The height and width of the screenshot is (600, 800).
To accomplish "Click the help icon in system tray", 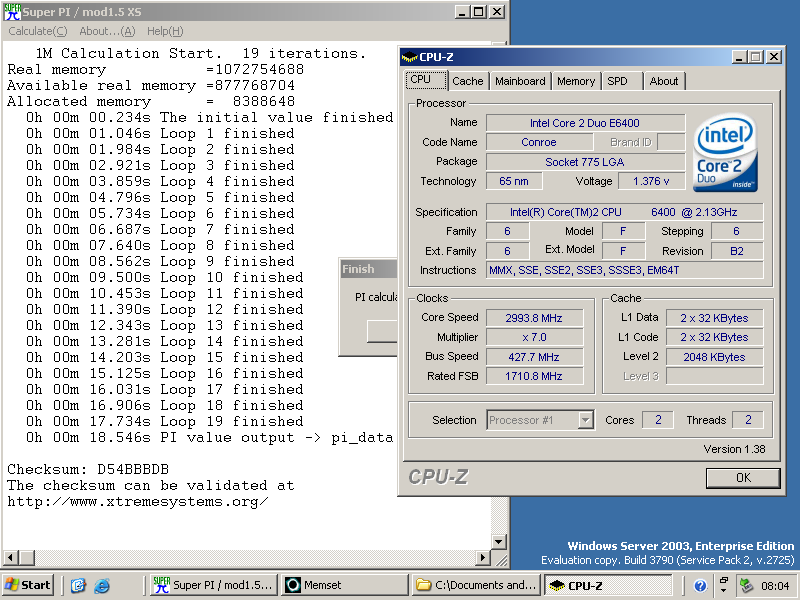I will [700, 585].
